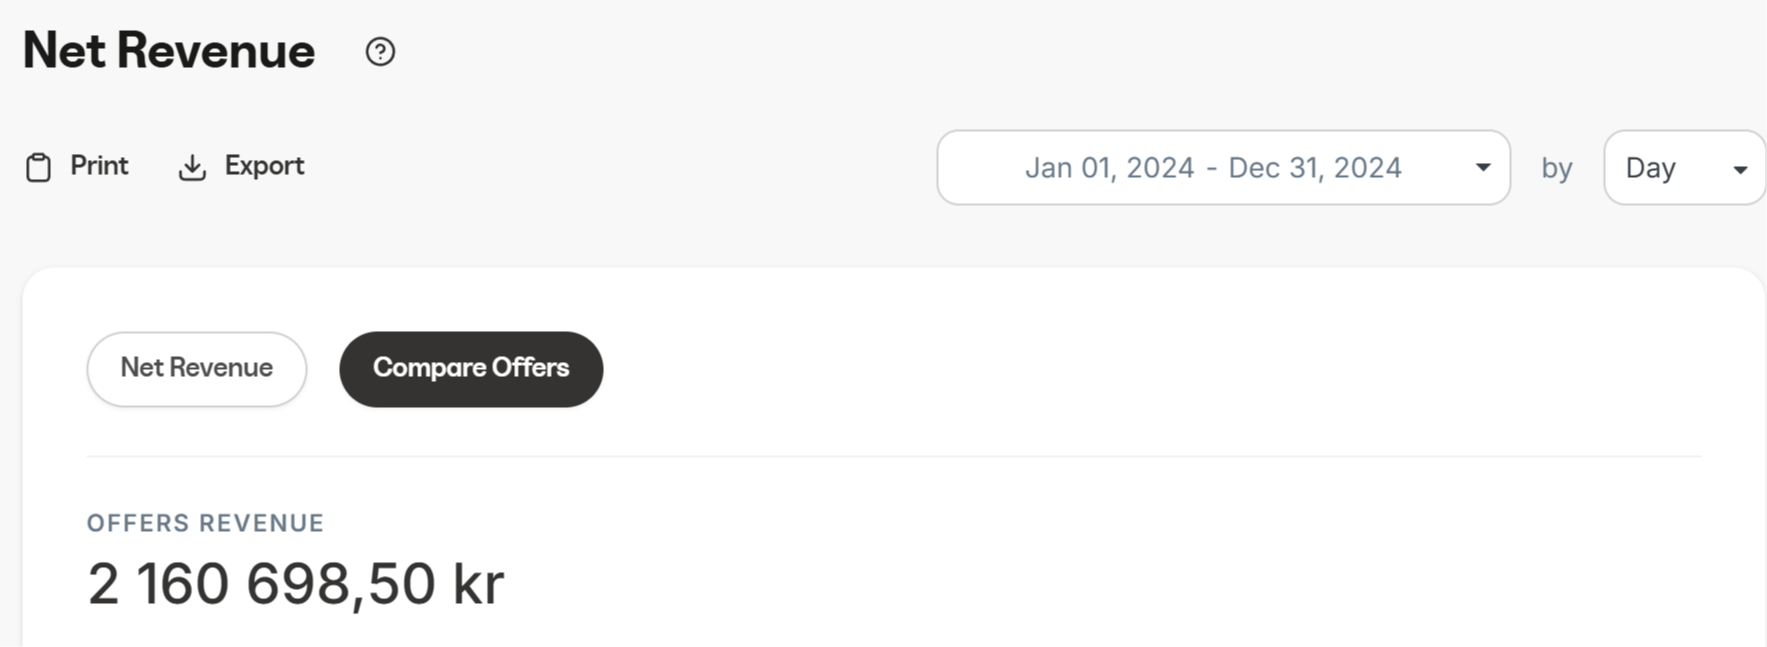
Task: Click the Export download arrow icon
Action: pyautogui.click(x=192, y=167)
